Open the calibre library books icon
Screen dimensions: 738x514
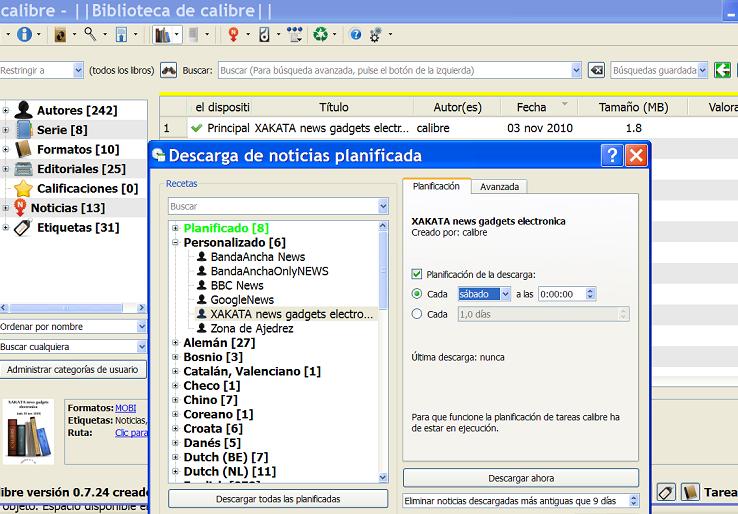pos(162,34)
